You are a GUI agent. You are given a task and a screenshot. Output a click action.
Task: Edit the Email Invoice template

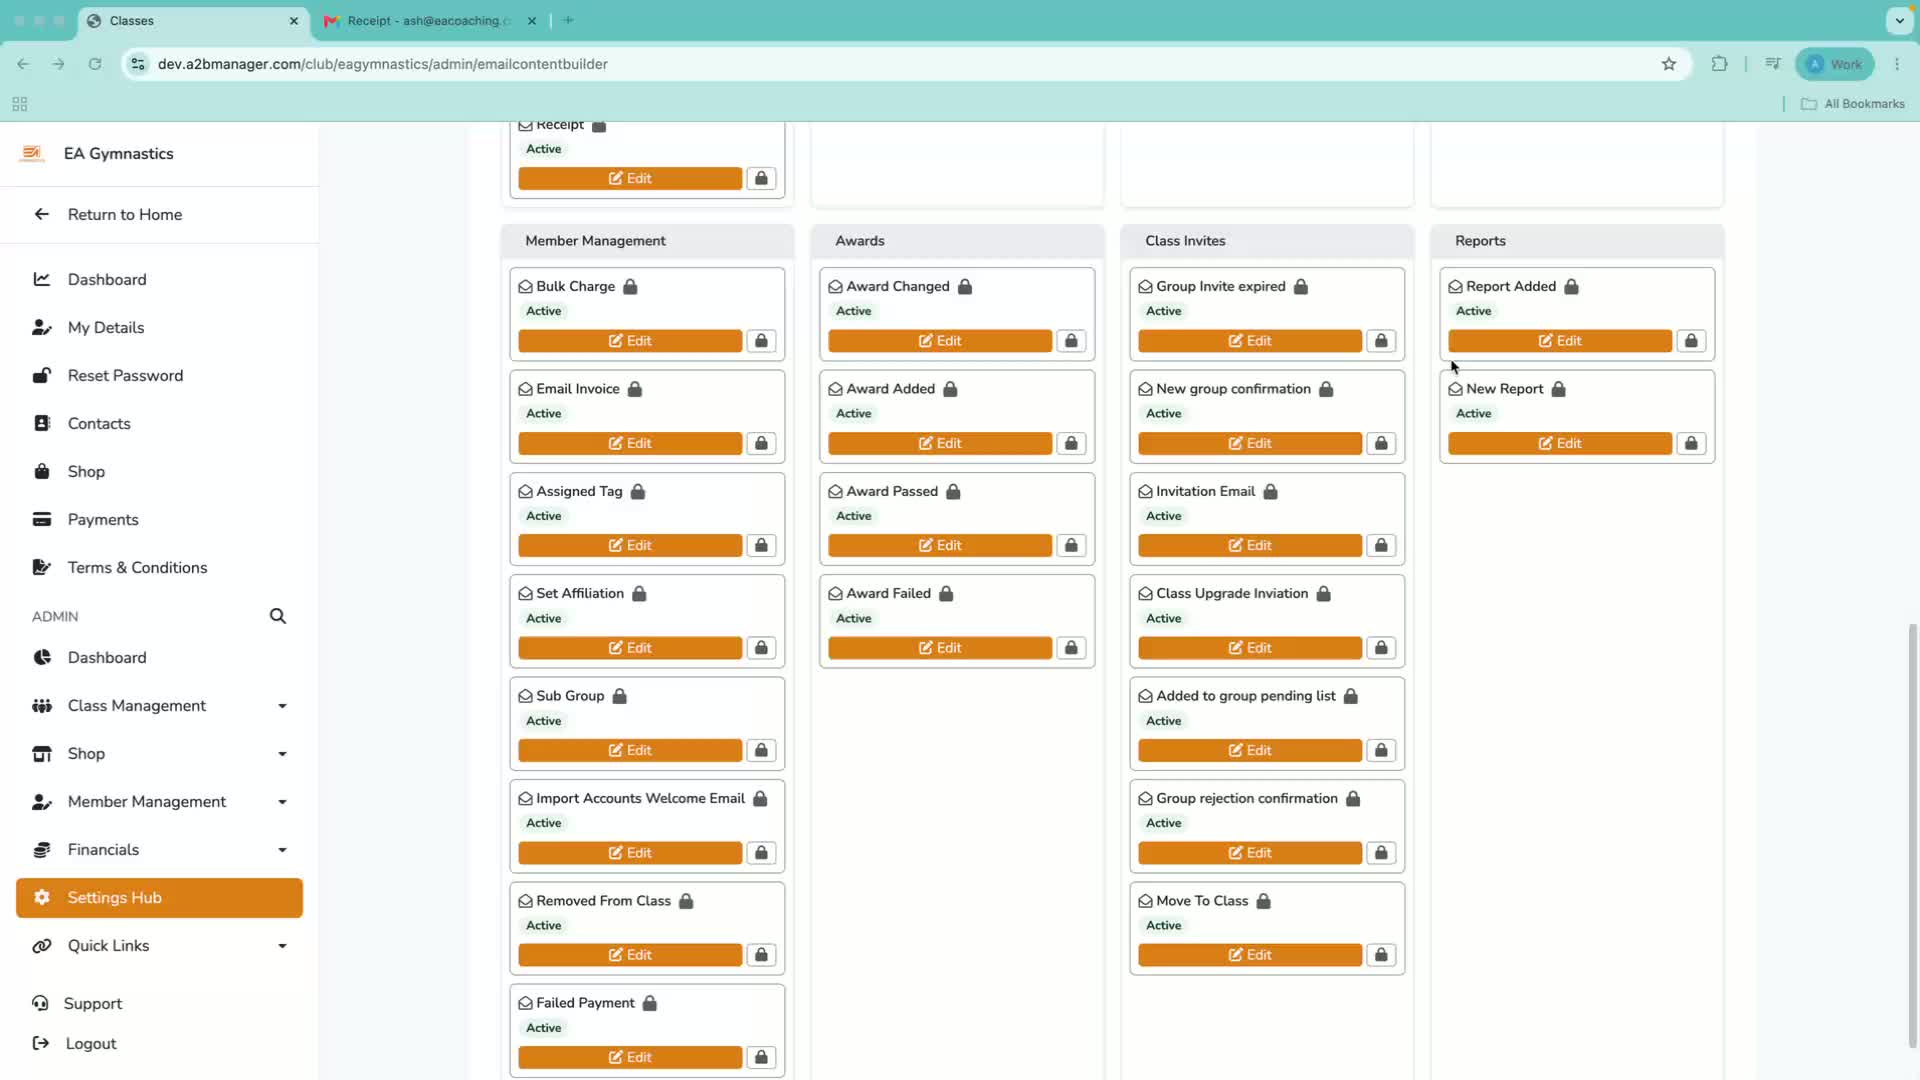coord(630,443)
